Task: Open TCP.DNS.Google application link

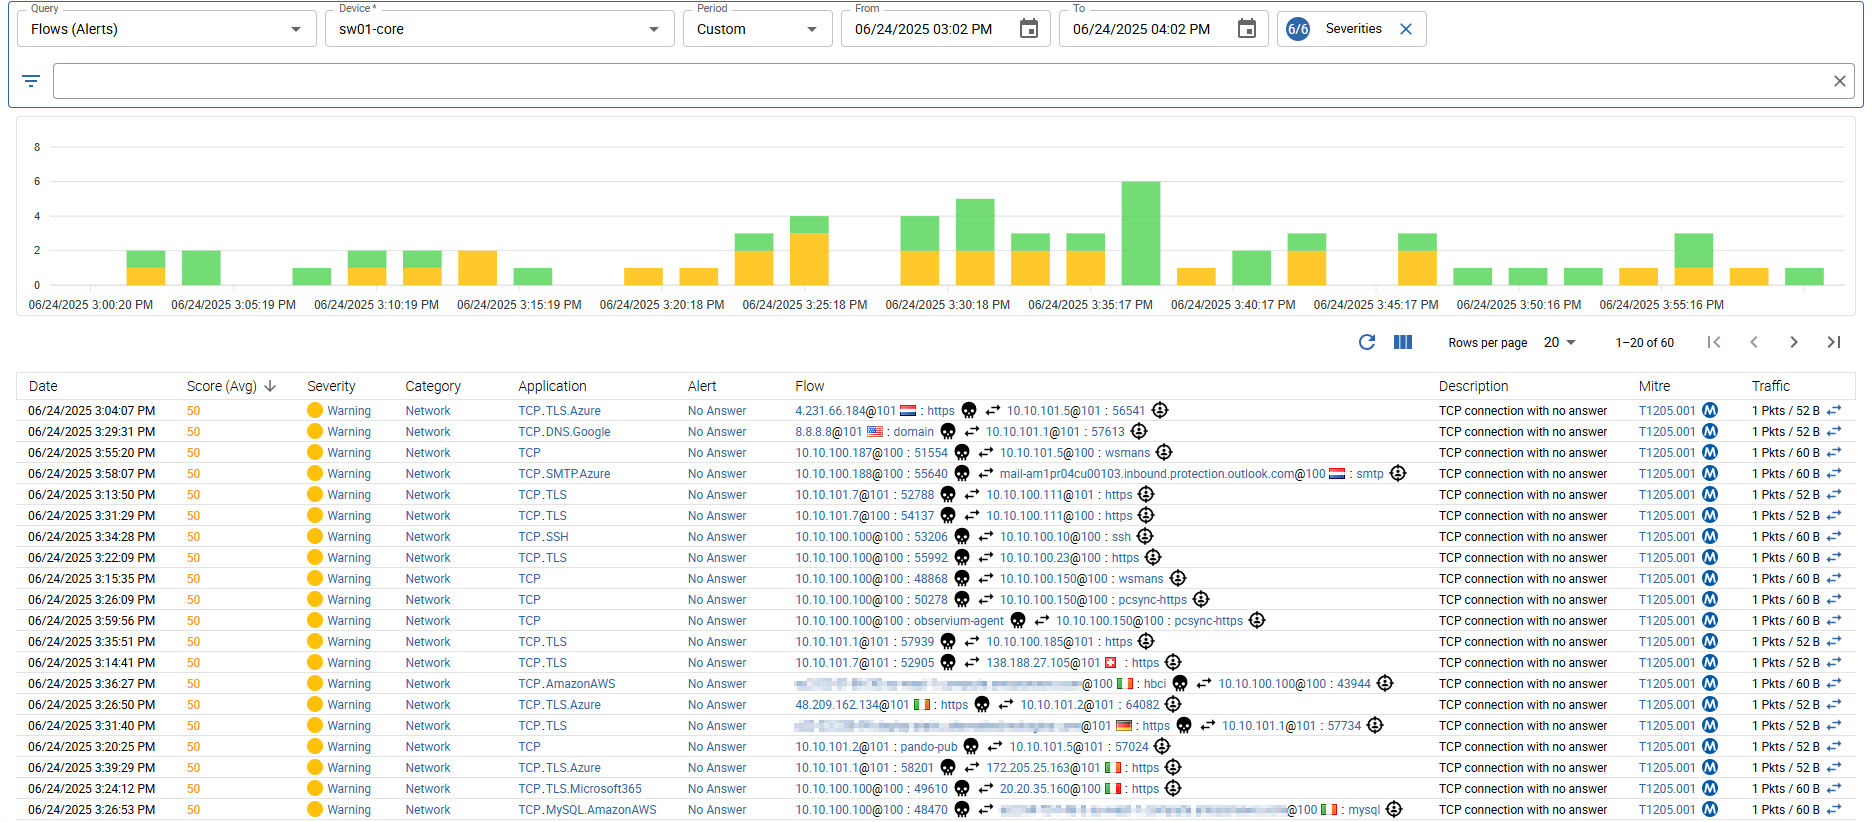Action: coord(564,432)
